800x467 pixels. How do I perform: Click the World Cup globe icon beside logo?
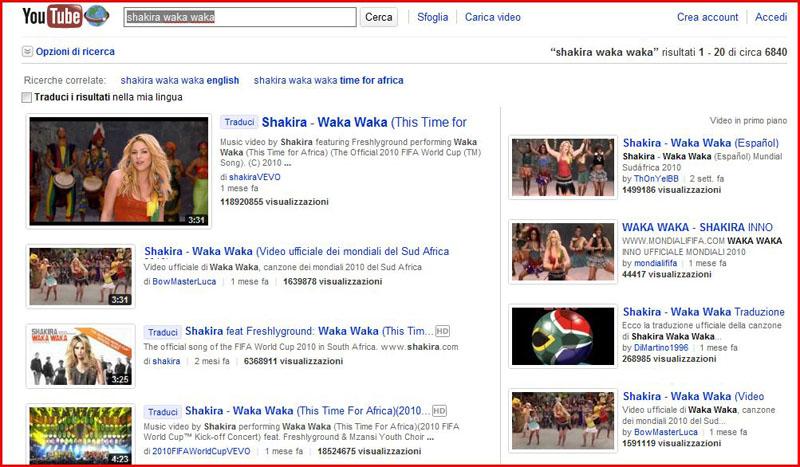97,16
